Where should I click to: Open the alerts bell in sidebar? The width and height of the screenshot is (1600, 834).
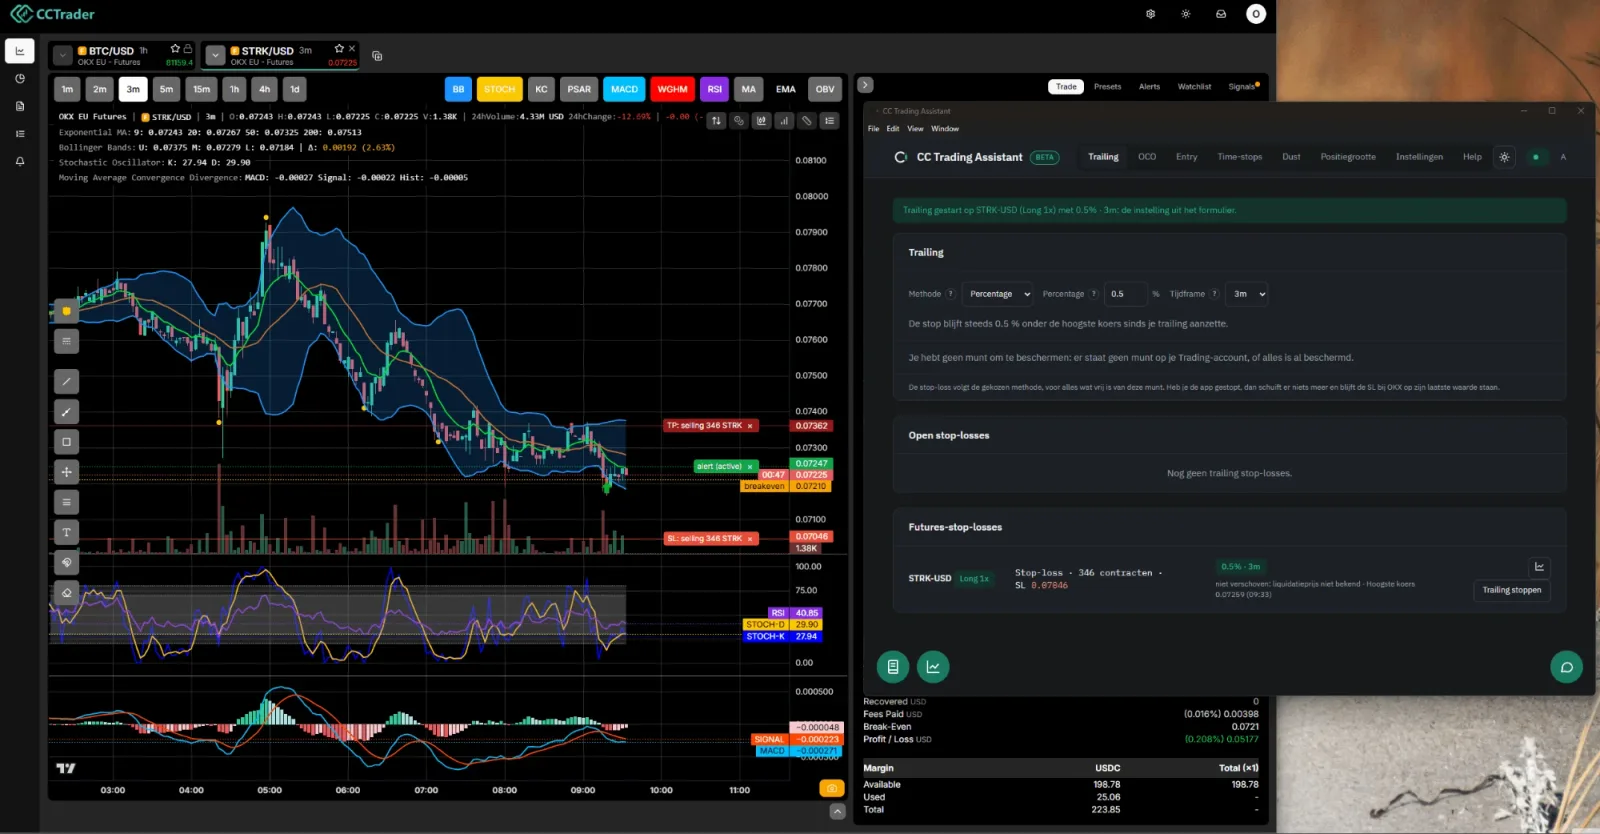point(20,161)
